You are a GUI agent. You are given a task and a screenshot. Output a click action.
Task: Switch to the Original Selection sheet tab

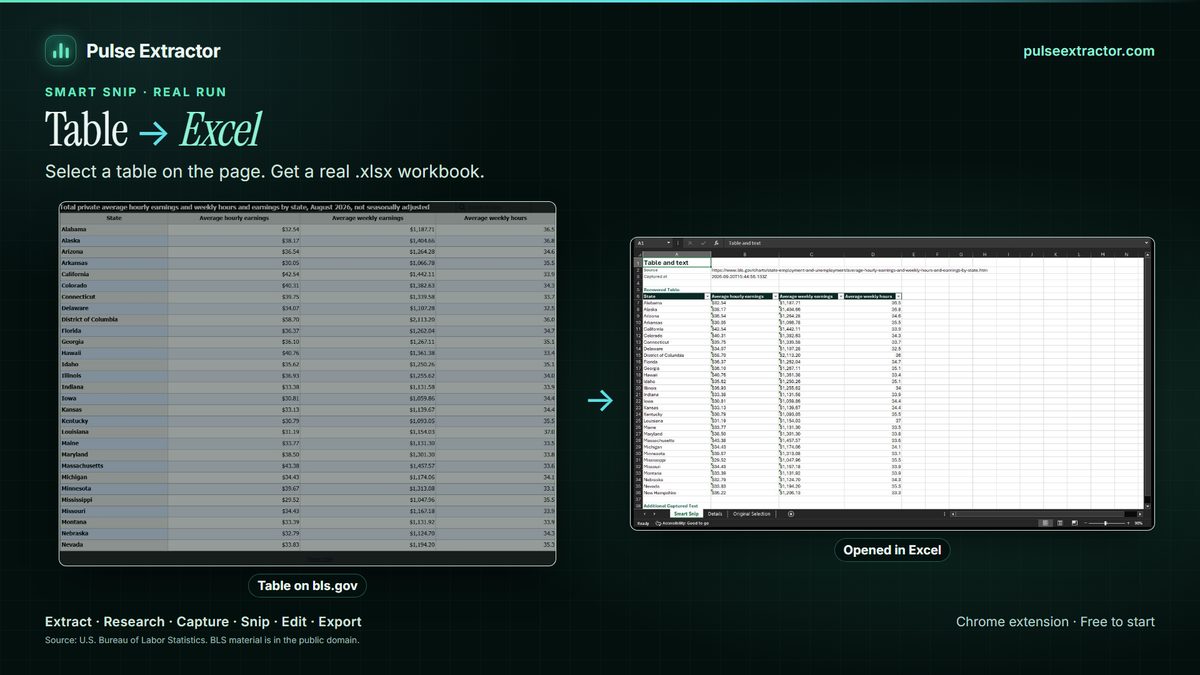coord(752,514)
